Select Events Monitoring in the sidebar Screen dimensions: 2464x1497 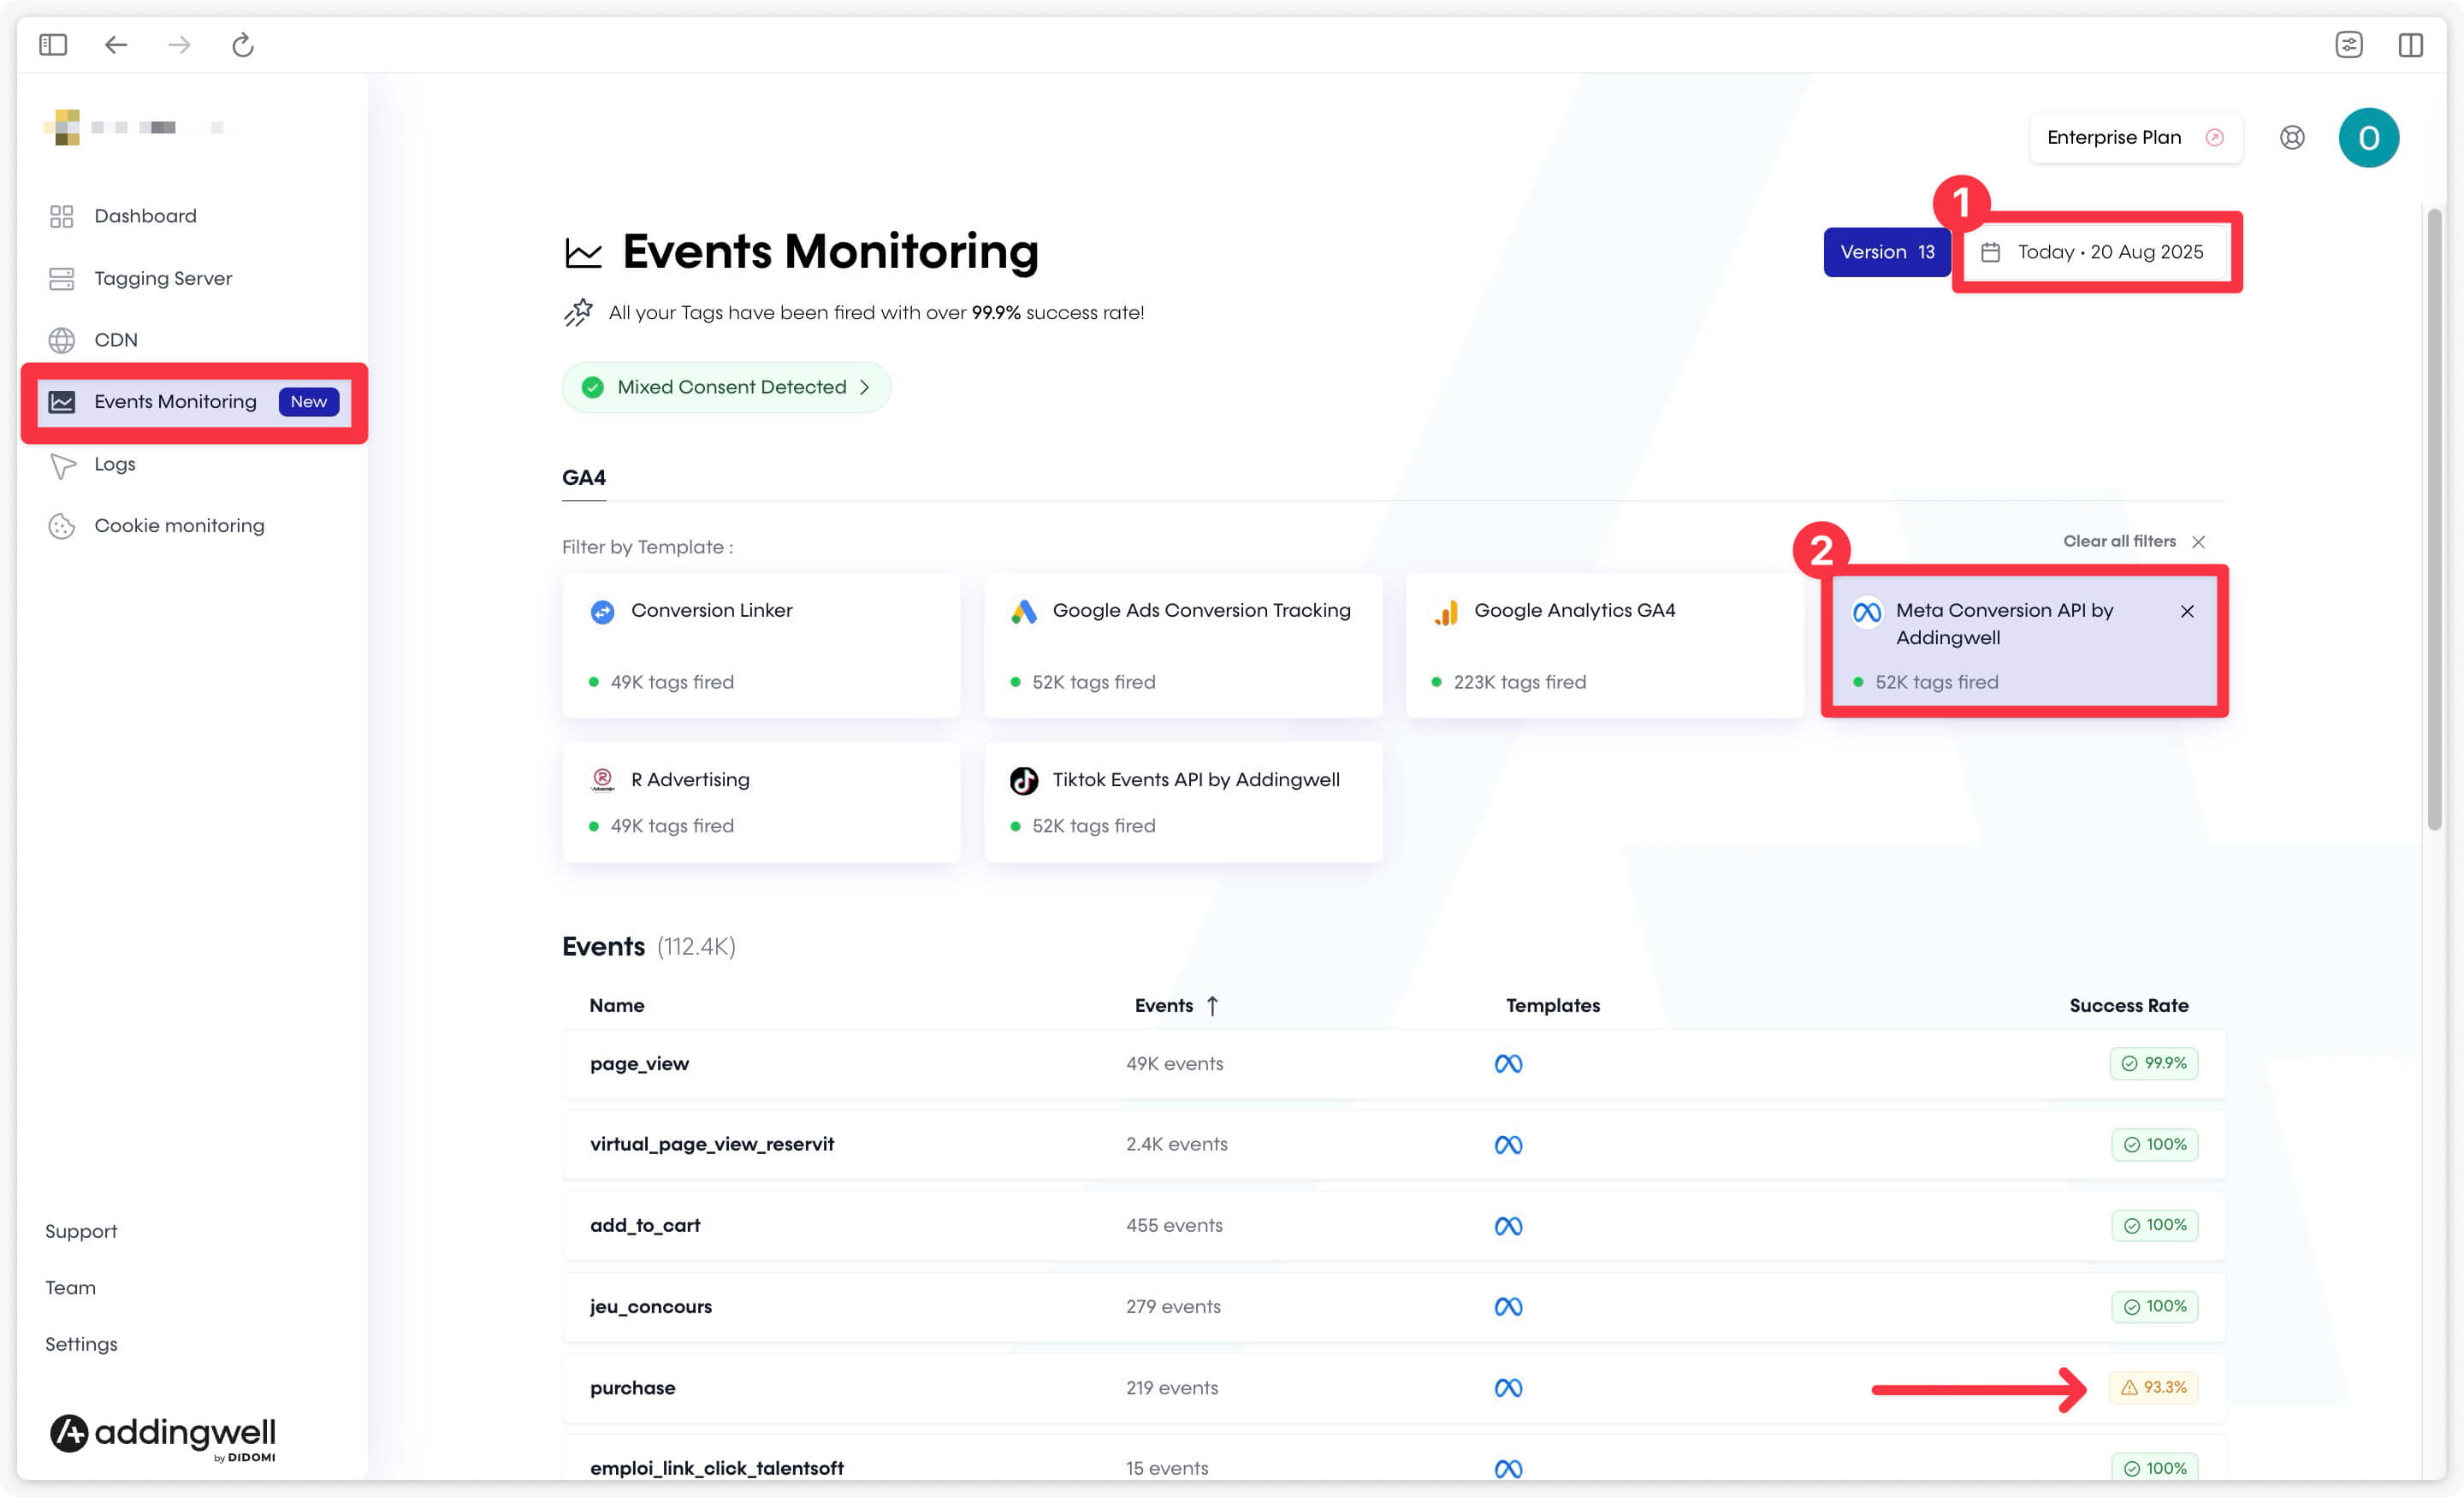[x=193, y=402]
